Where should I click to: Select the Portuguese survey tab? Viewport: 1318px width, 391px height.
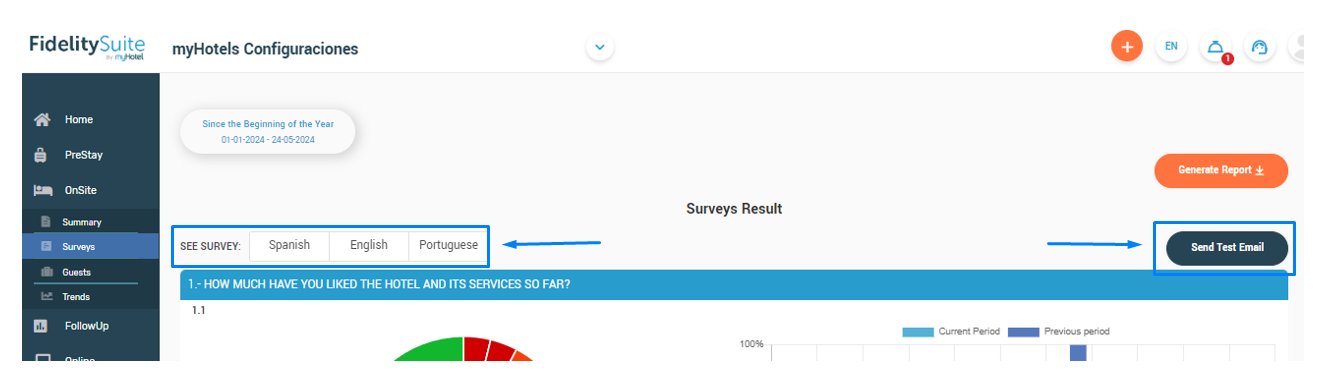pyautogui.click(x=448, y=245)
